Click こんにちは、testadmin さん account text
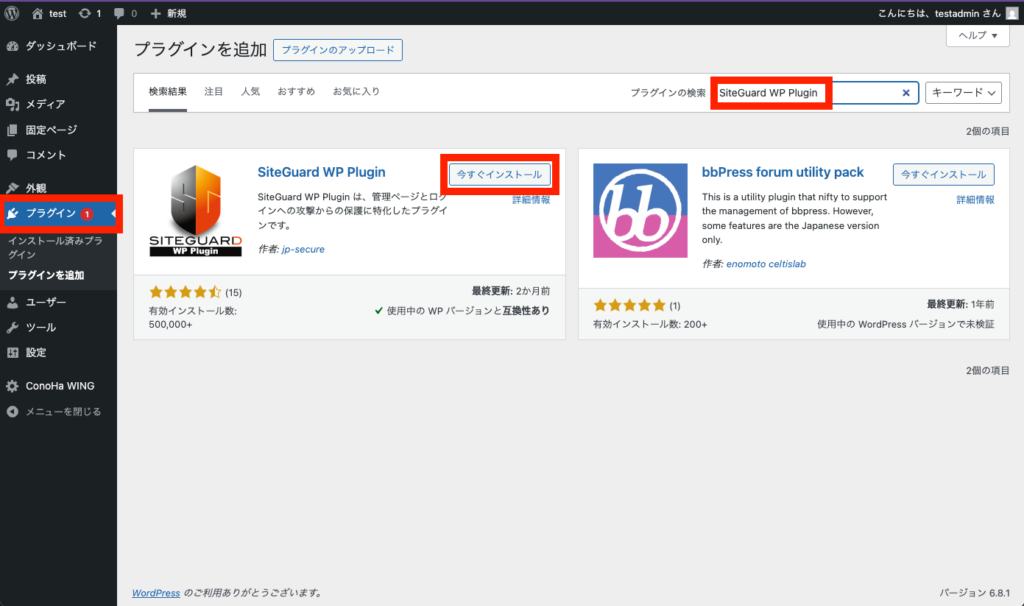The height and width of the screenshot is (606, 1024). point(939,13)
